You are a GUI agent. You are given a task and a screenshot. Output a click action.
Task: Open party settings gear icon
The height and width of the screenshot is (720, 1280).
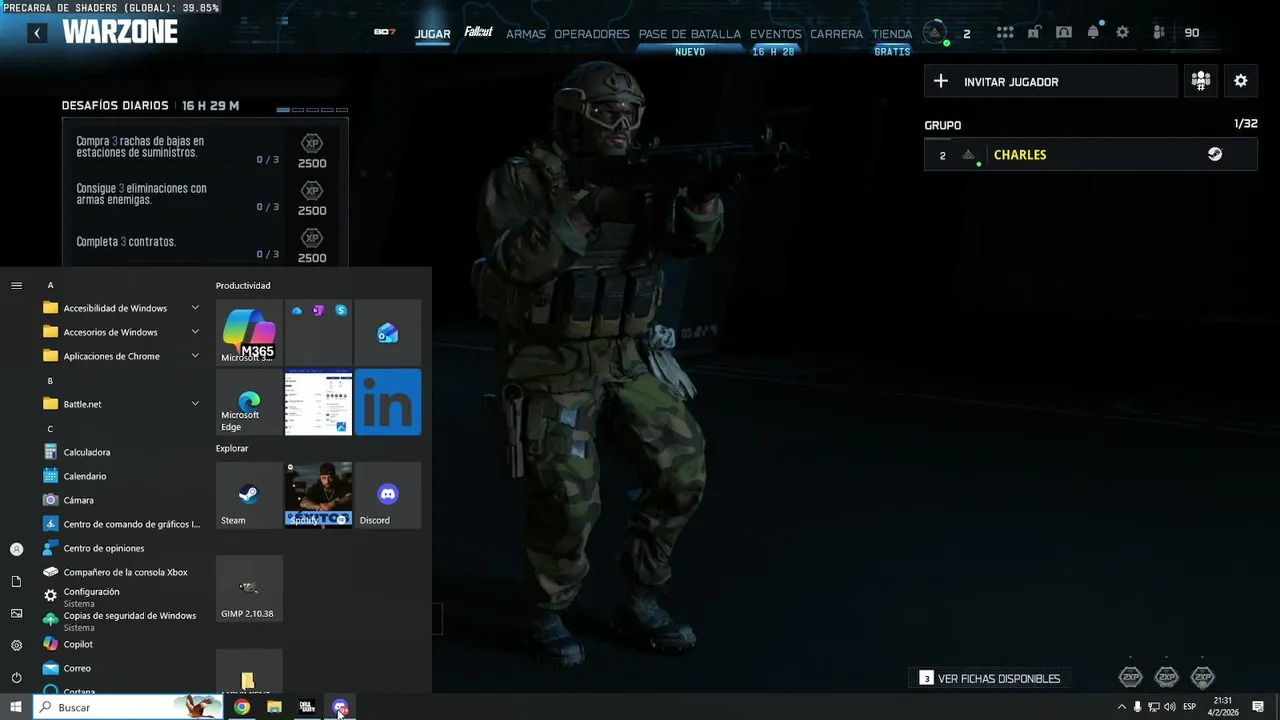click(1241, 81)
